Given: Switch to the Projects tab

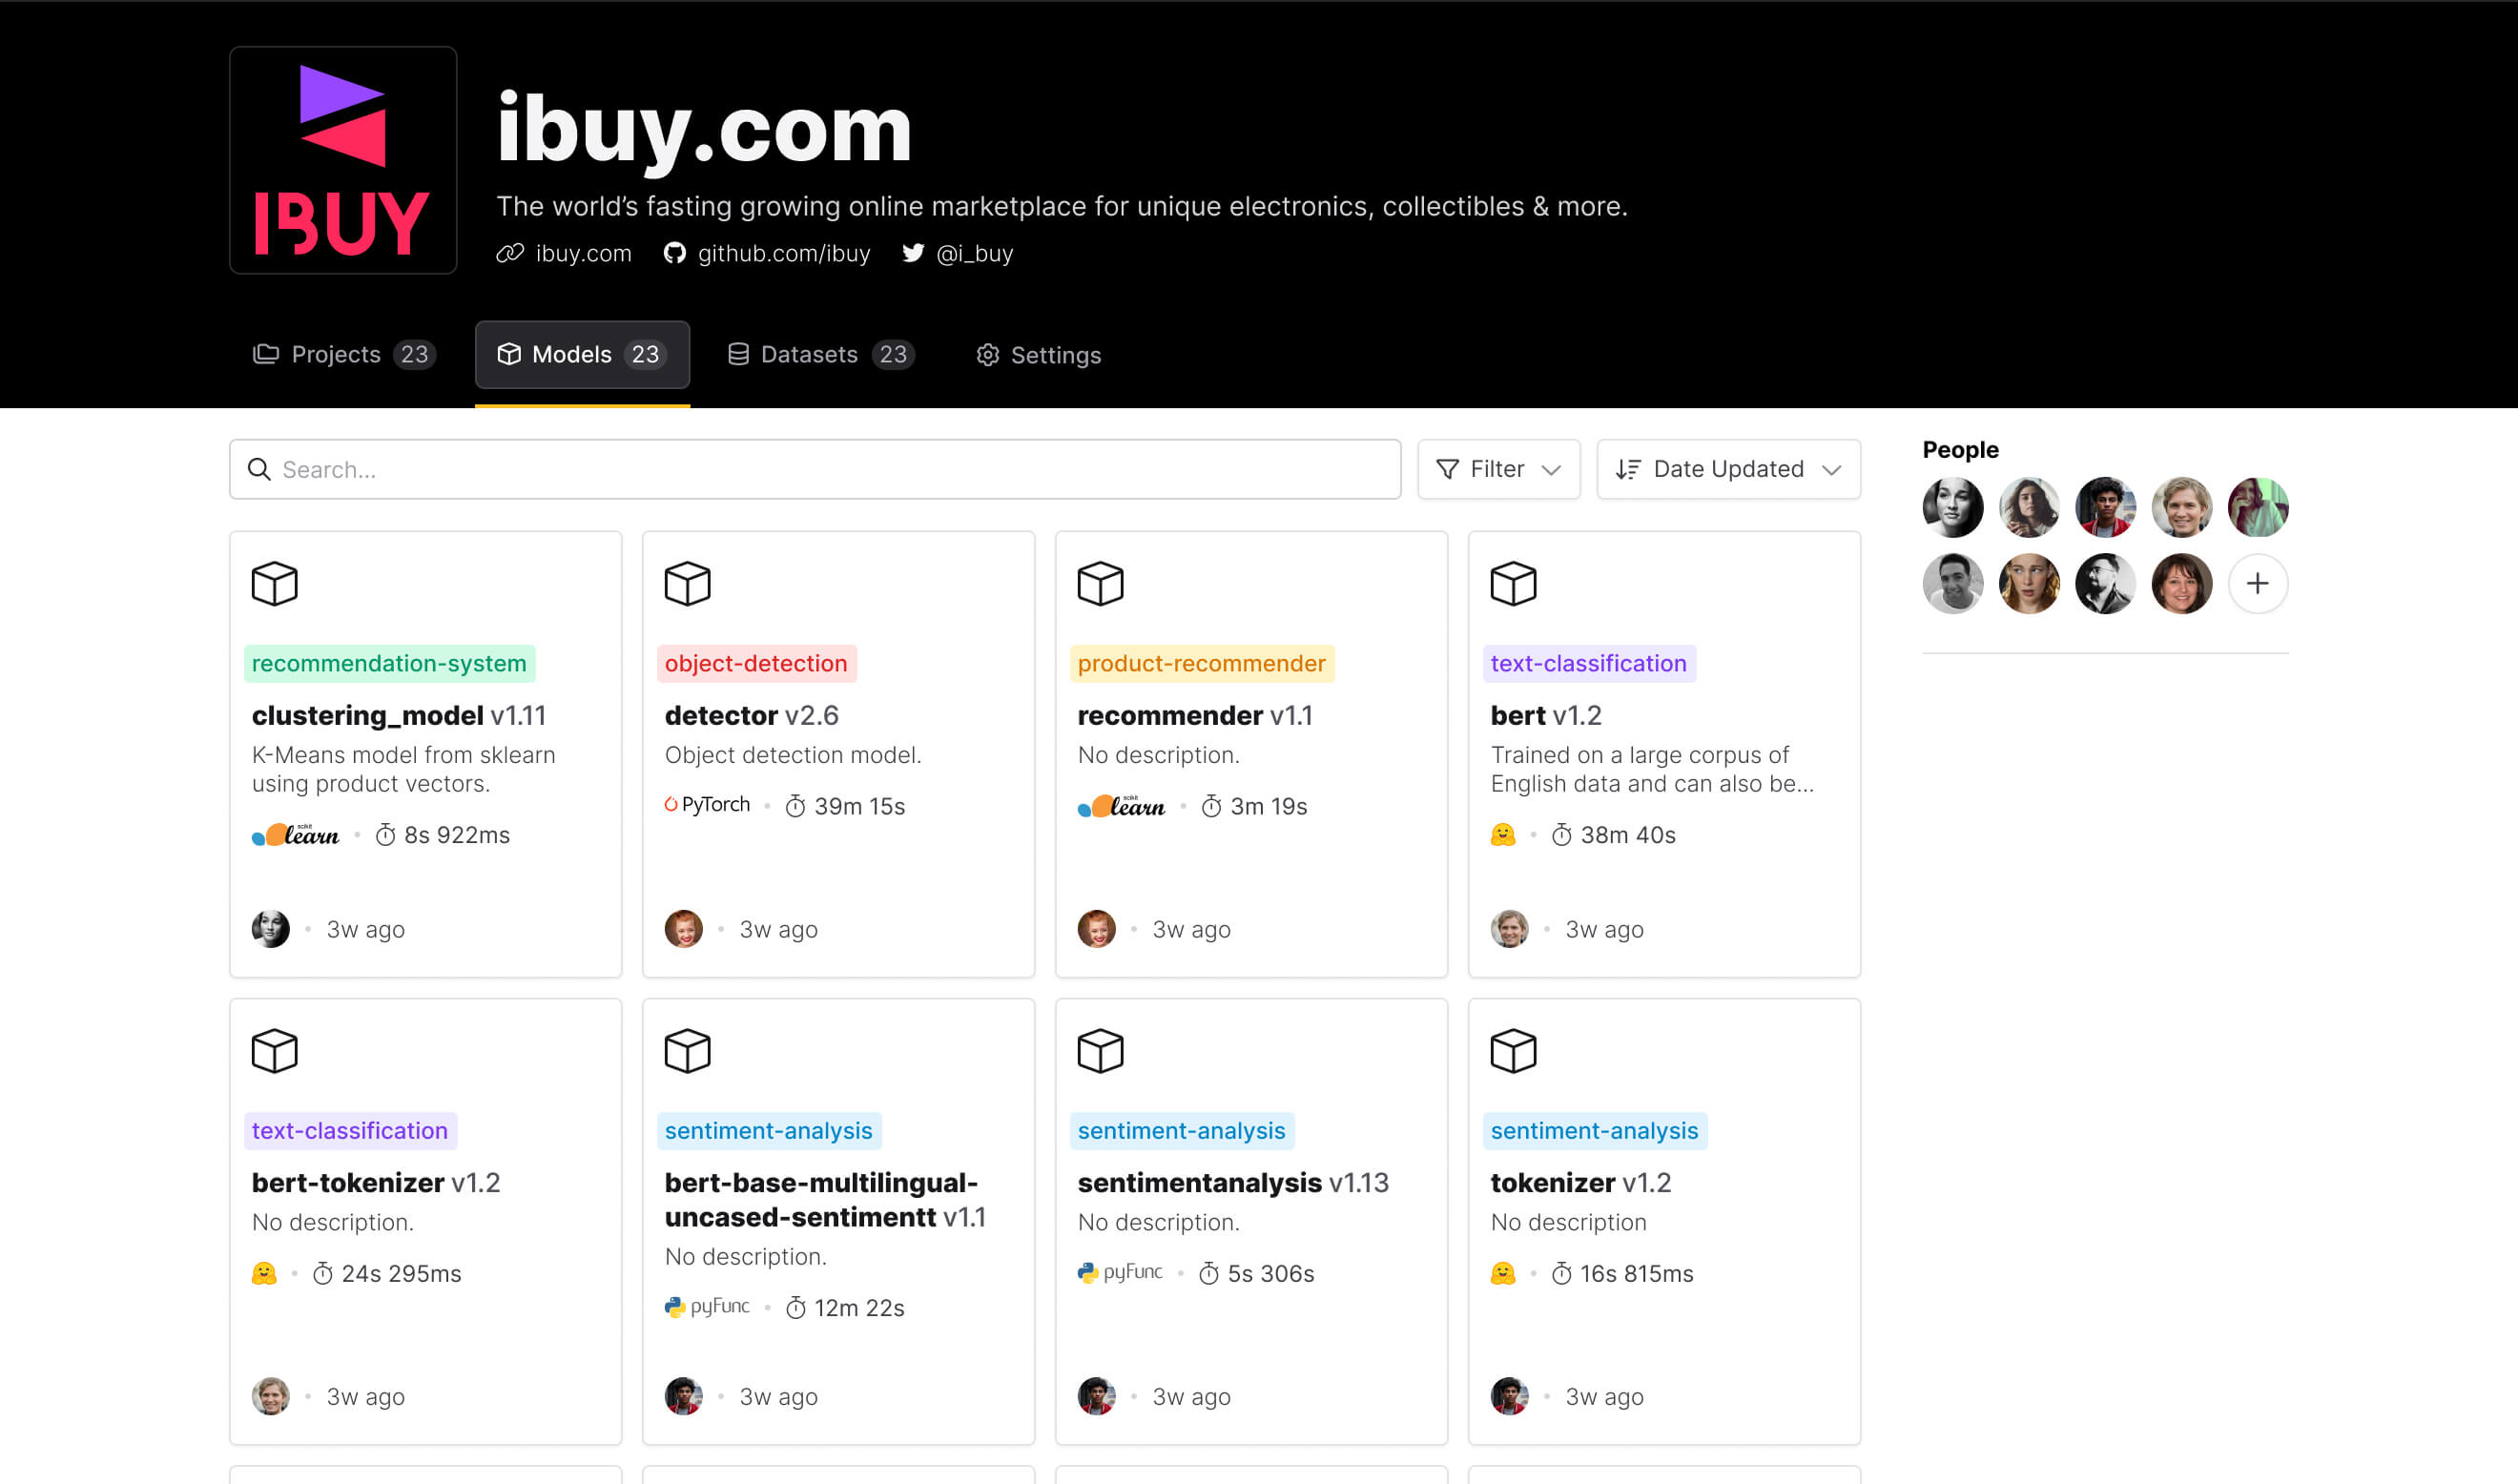Looking at the screenshot, I should point(344,354).
